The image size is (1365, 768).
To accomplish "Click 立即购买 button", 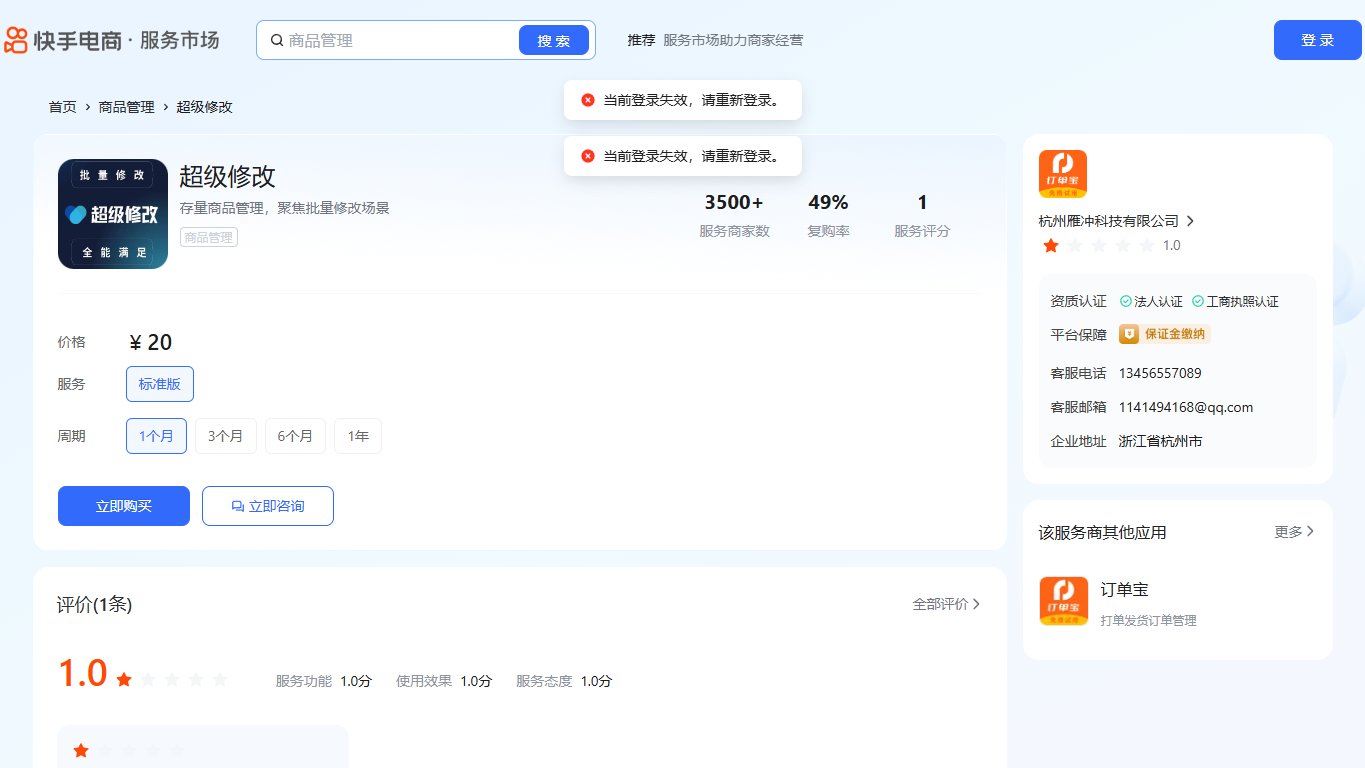I will [124, 506].
